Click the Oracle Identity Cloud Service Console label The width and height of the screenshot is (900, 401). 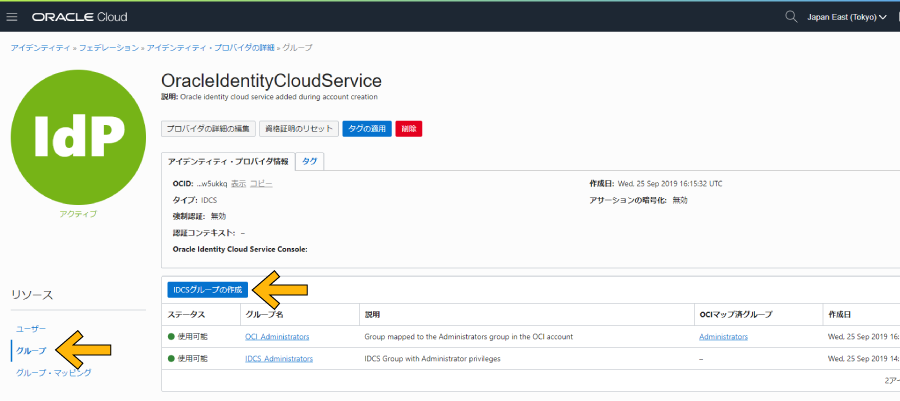[240, 249]
